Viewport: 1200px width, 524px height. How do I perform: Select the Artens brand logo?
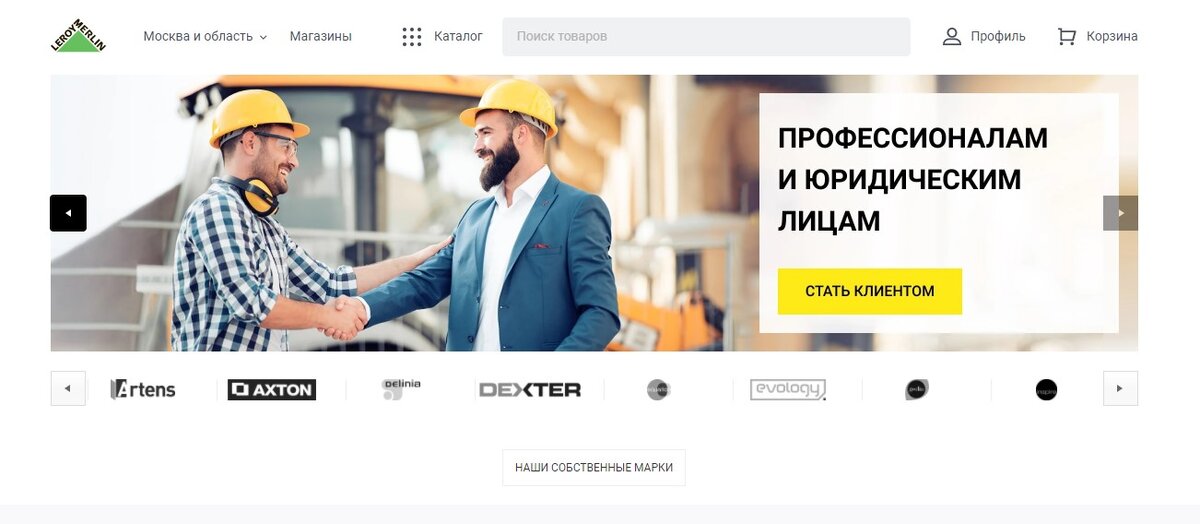(x=143, y=389)
